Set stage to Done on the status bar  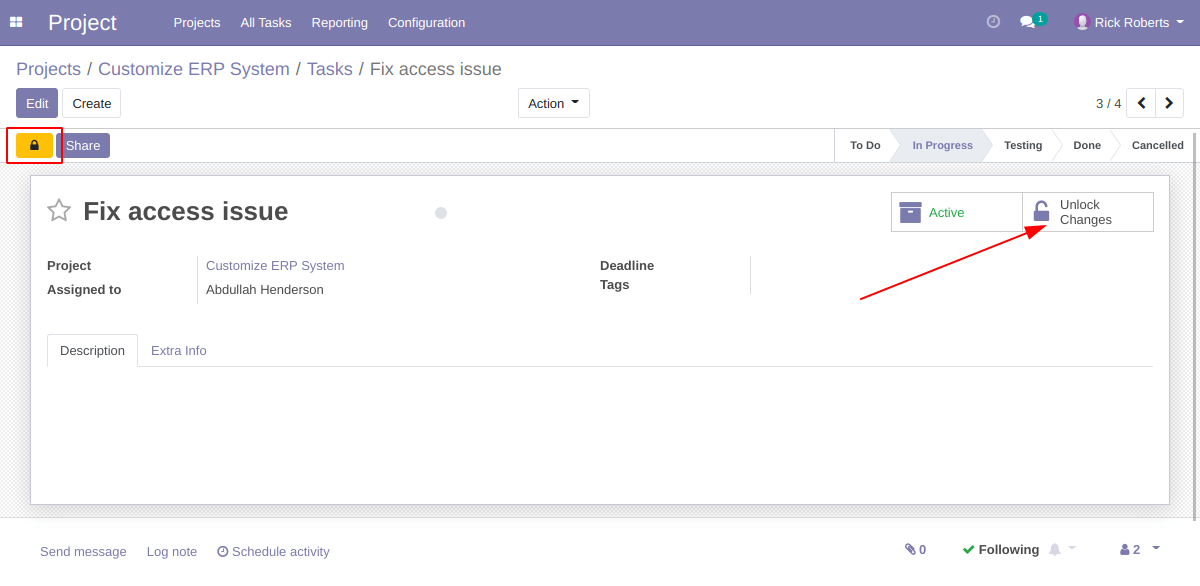pos(1086,145)
